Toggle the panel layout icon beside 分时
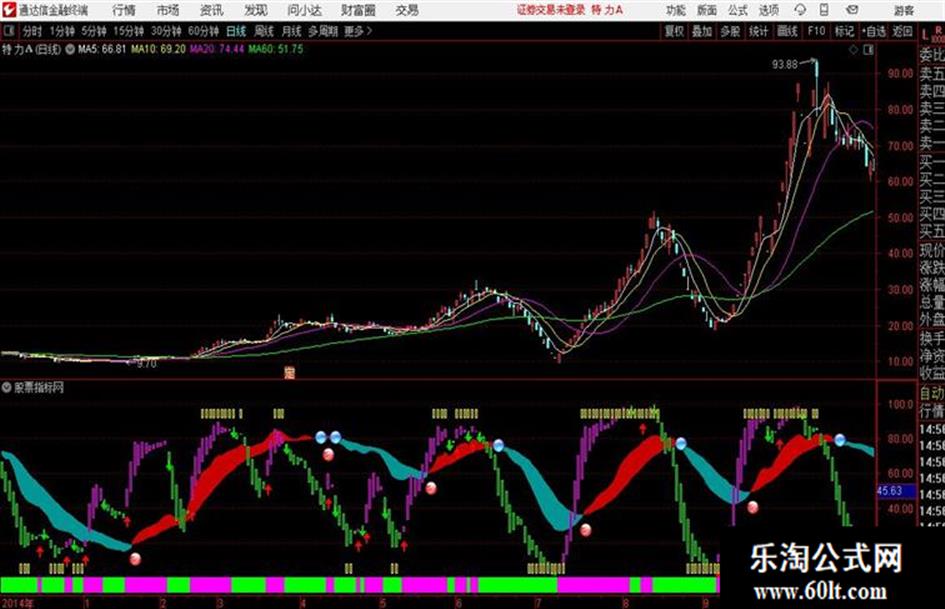The width and height of the screenshot is (945, 609). click(8, 31)
